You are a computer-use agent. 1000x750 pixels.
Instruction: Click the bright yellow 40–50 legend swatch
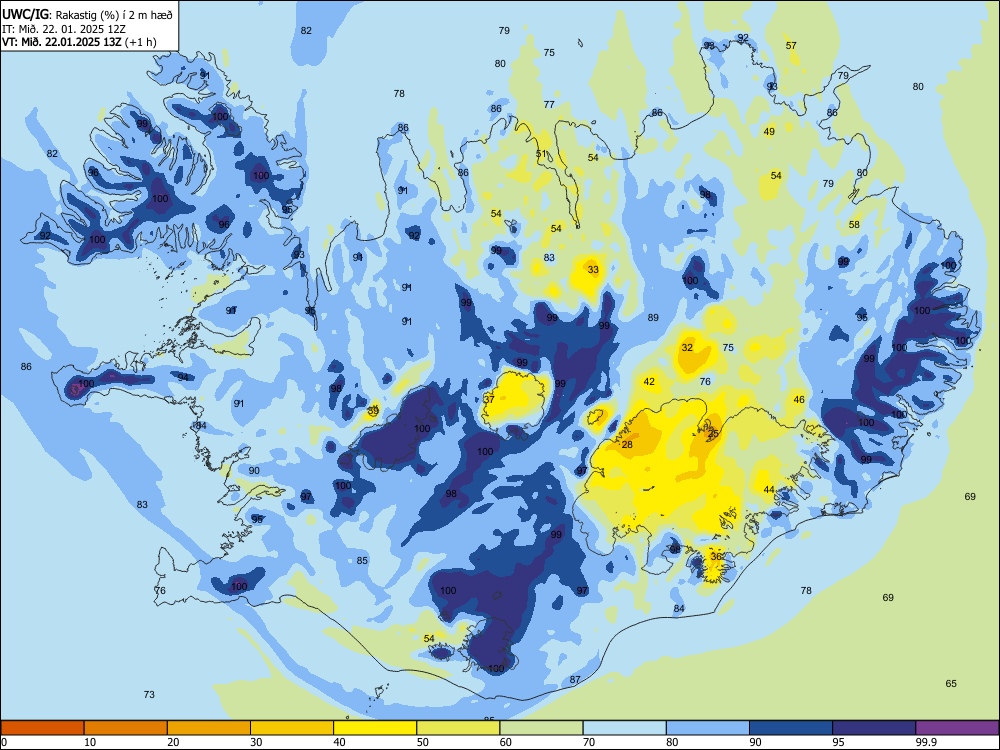point(375,728)
